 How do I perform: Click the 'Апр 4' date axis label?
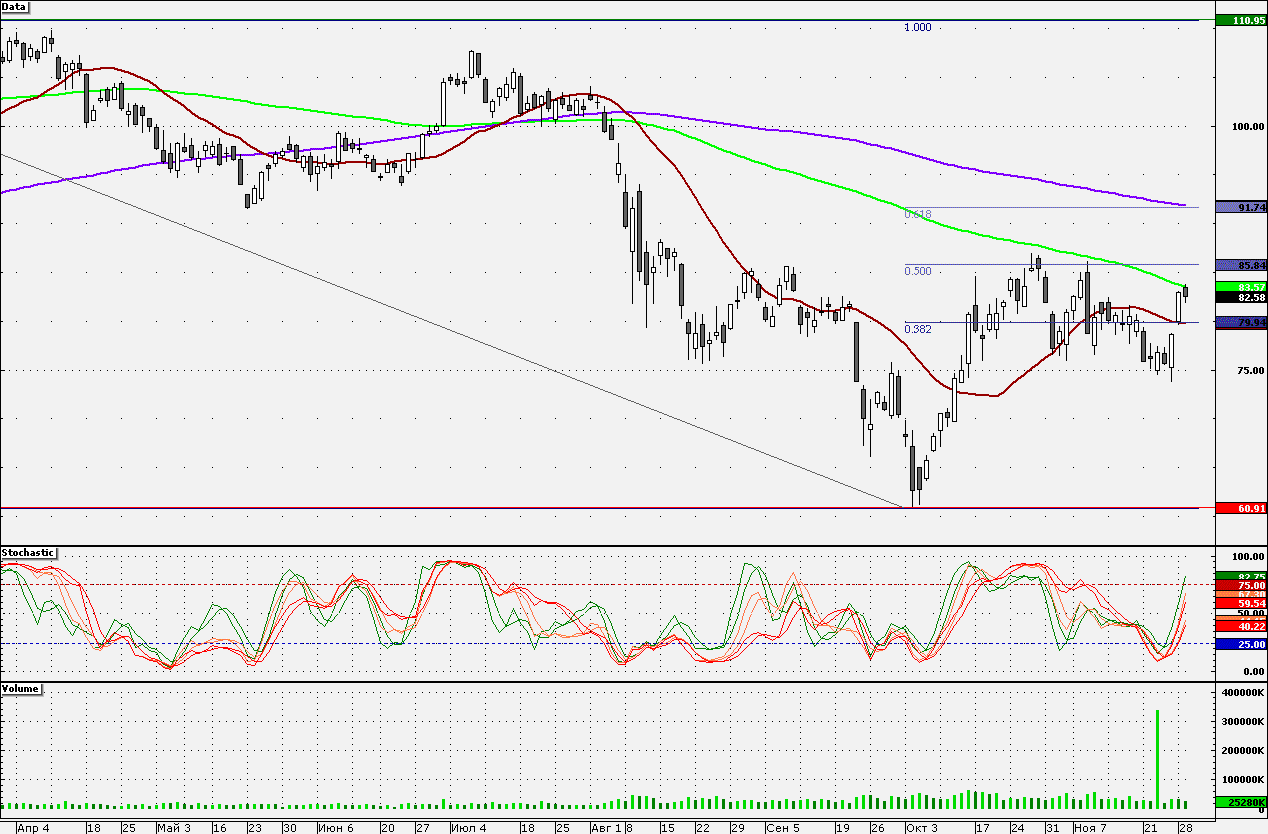coord(33,828)
